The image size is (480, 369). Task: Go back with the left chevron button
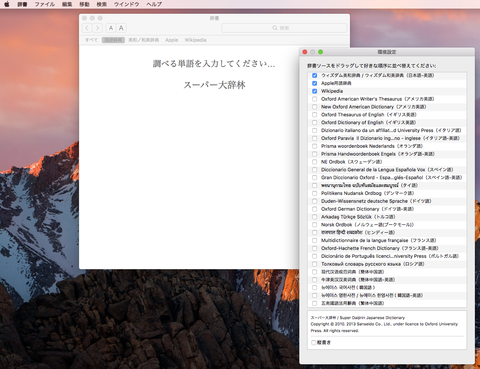87,28
